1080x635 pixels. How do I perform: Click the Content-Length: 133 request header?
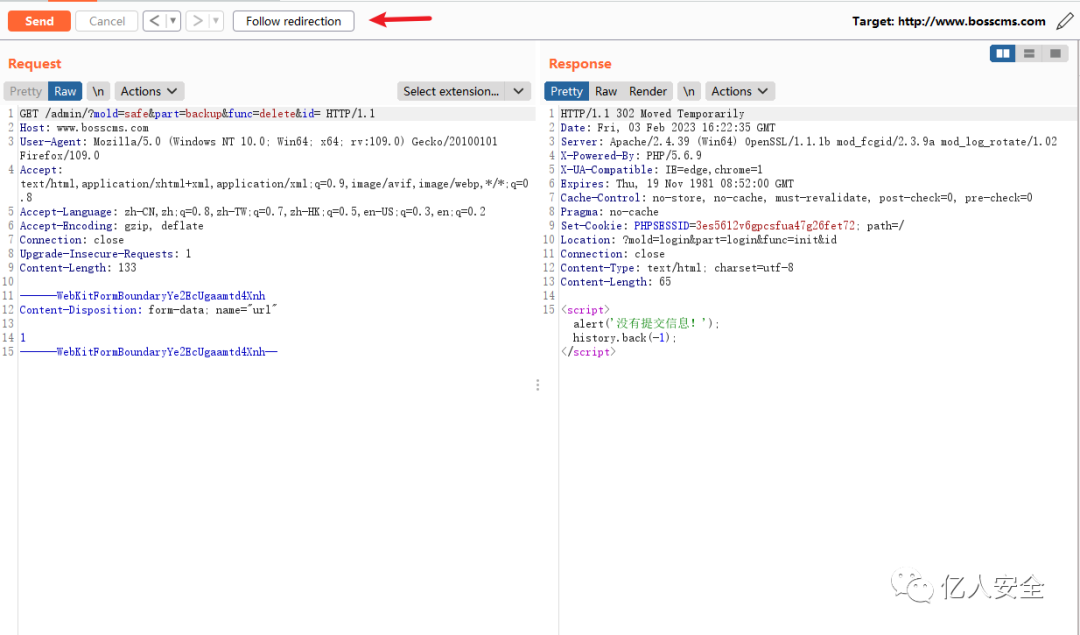pos(78,268)
